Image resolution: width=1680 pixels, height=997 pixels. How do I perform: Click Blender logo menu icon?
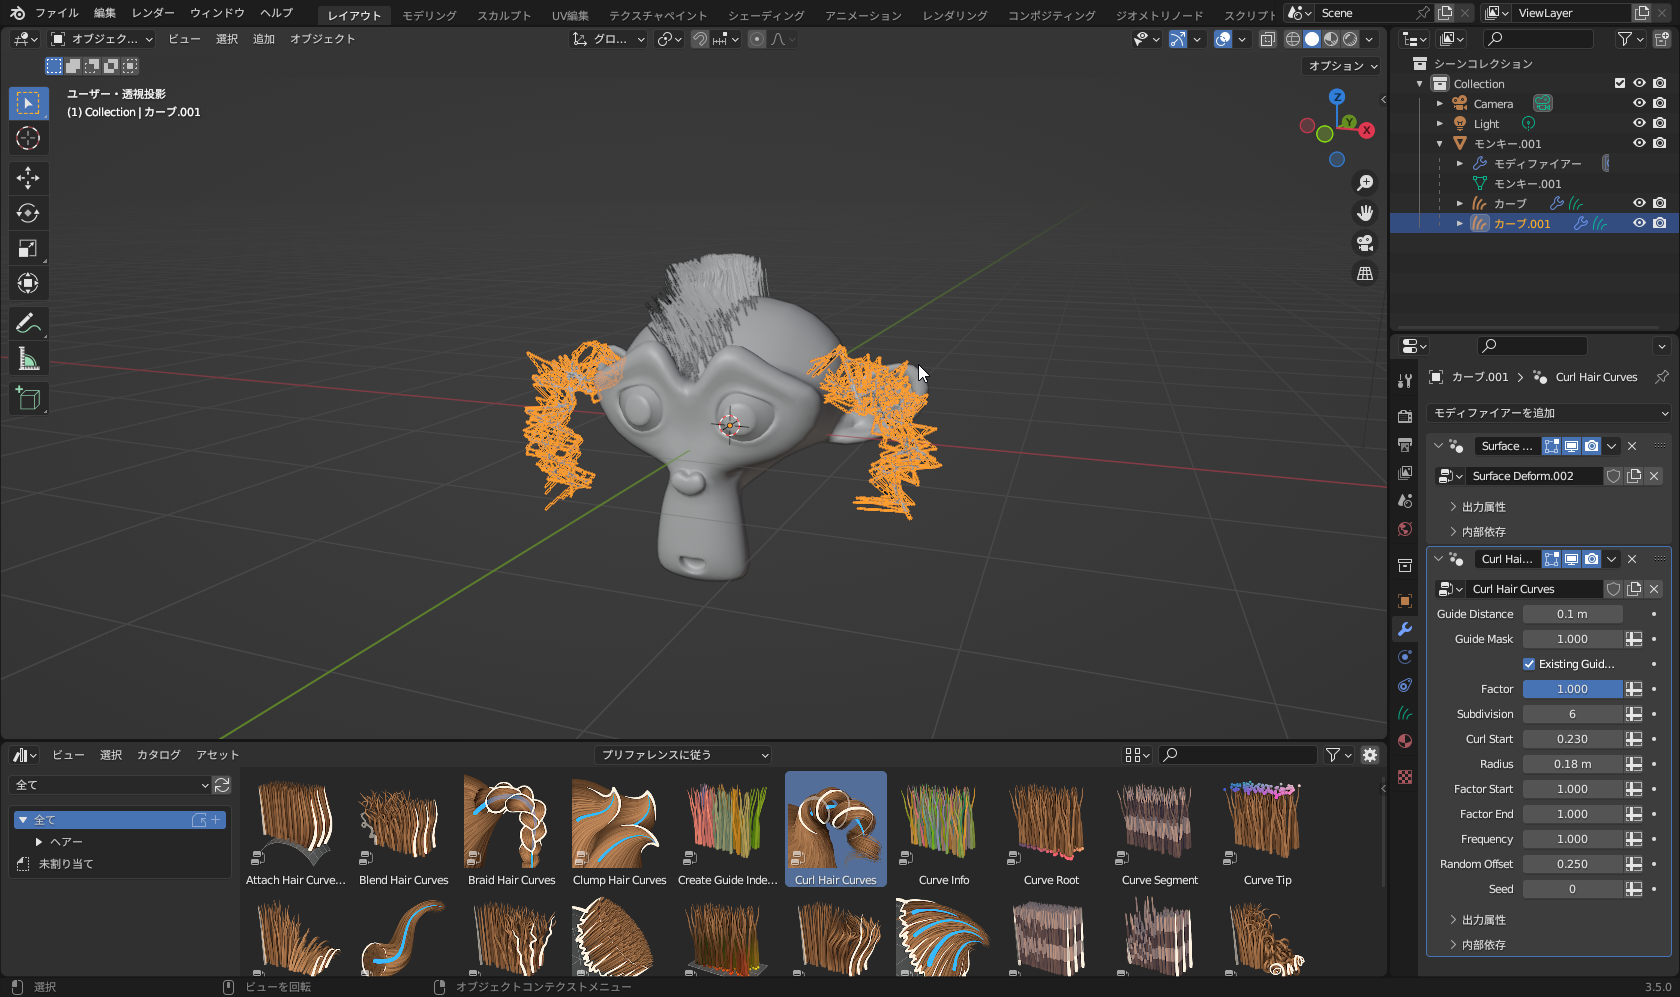click(x=17, y=13)
